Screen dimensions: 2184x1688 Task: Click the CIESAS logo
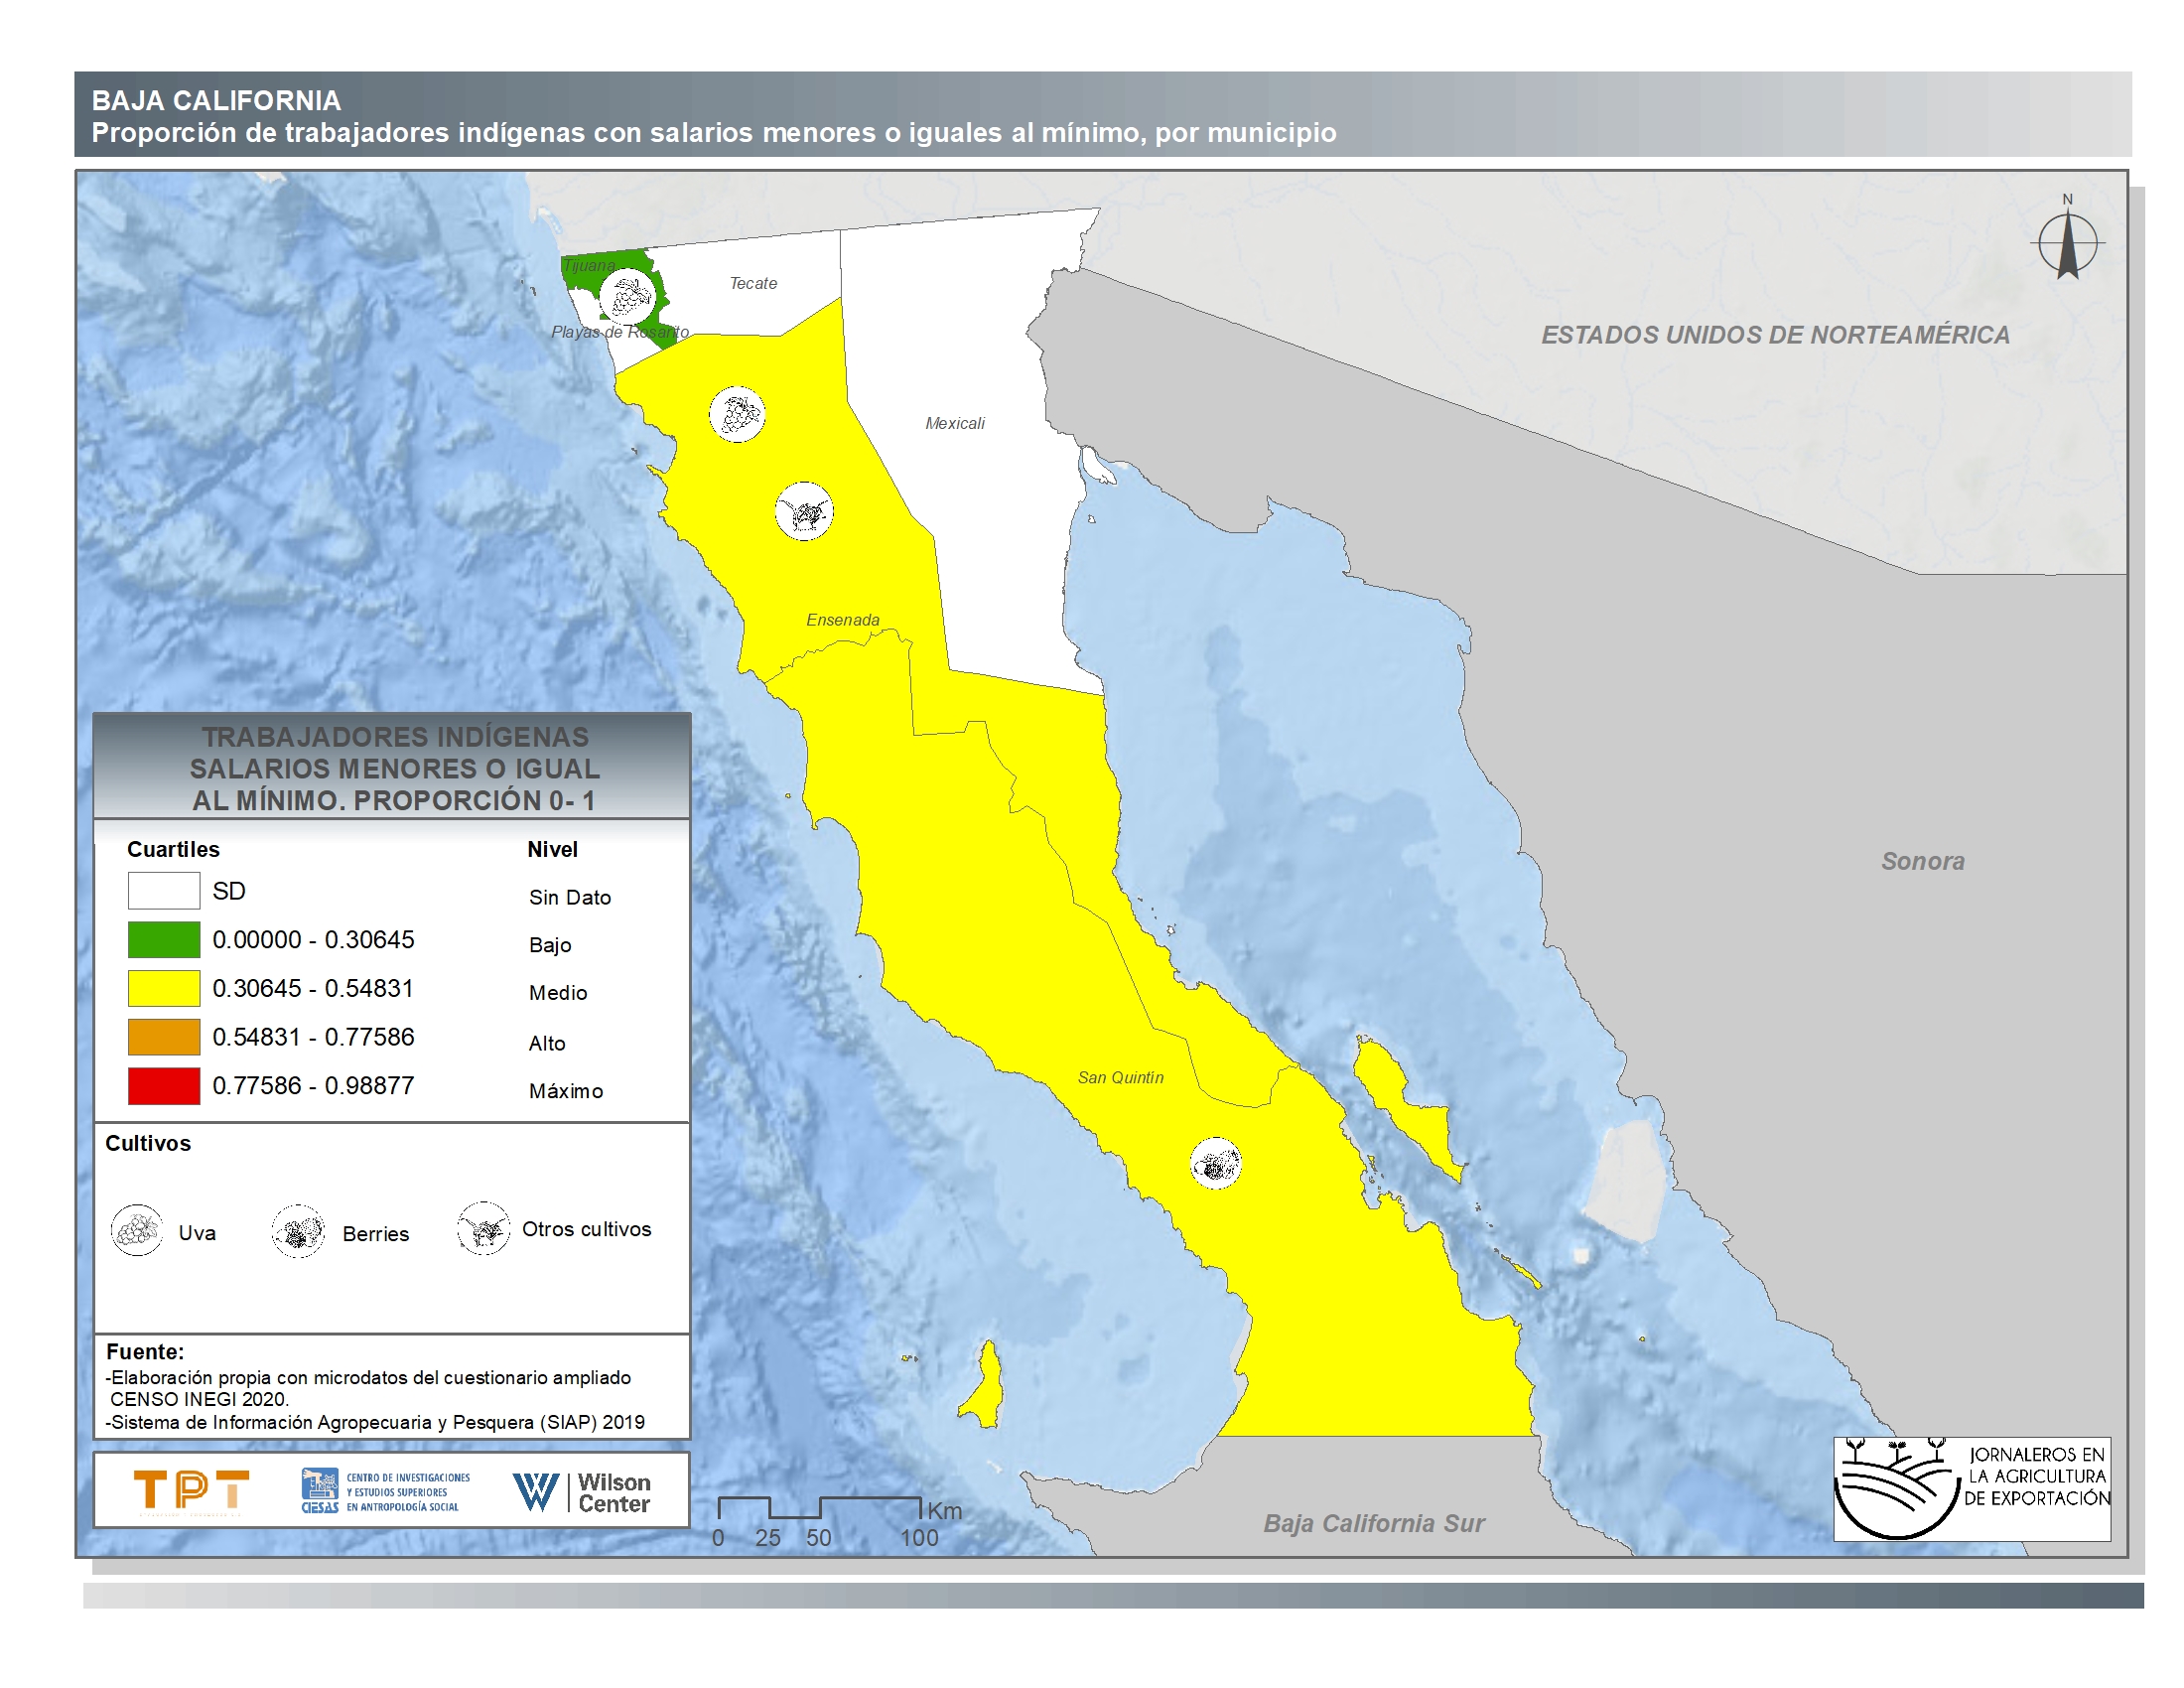[x=385, y=1491]
